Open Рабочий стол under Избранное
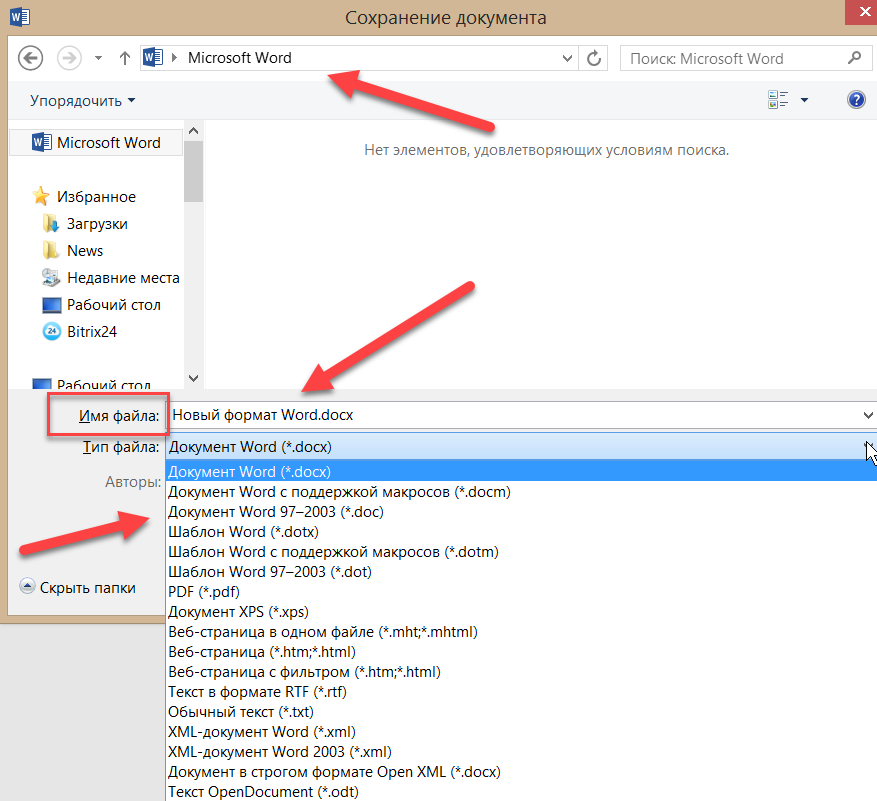 point(114,305)
